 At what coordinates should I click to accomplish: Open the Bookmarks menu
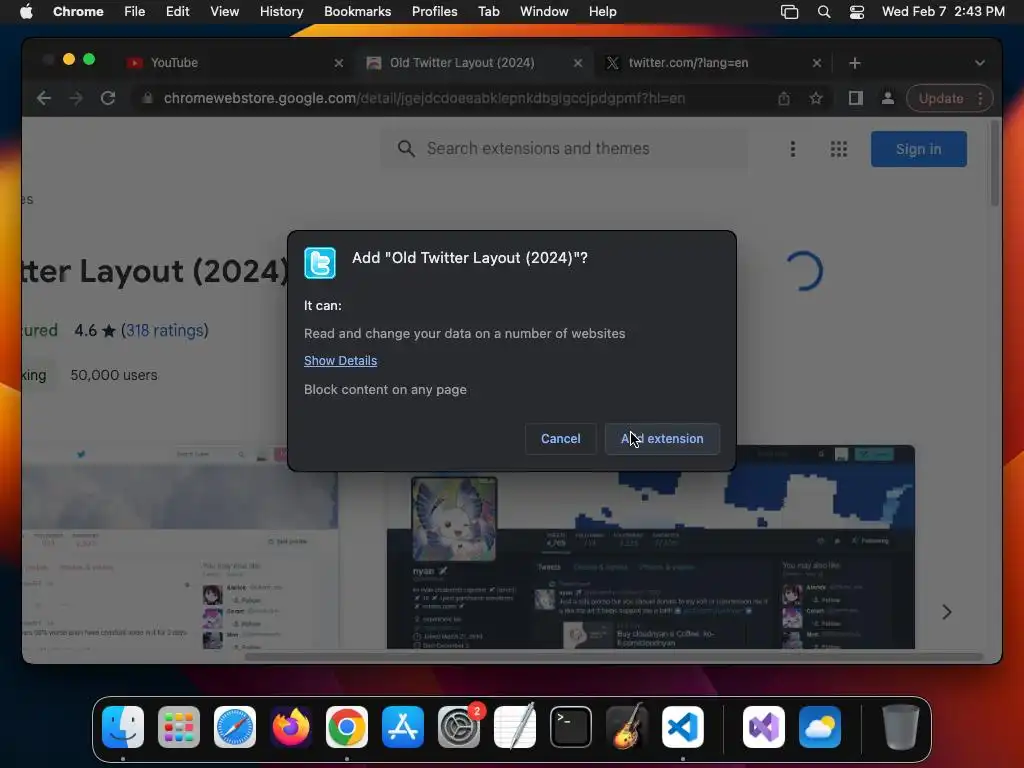click(x=358, y=12)
